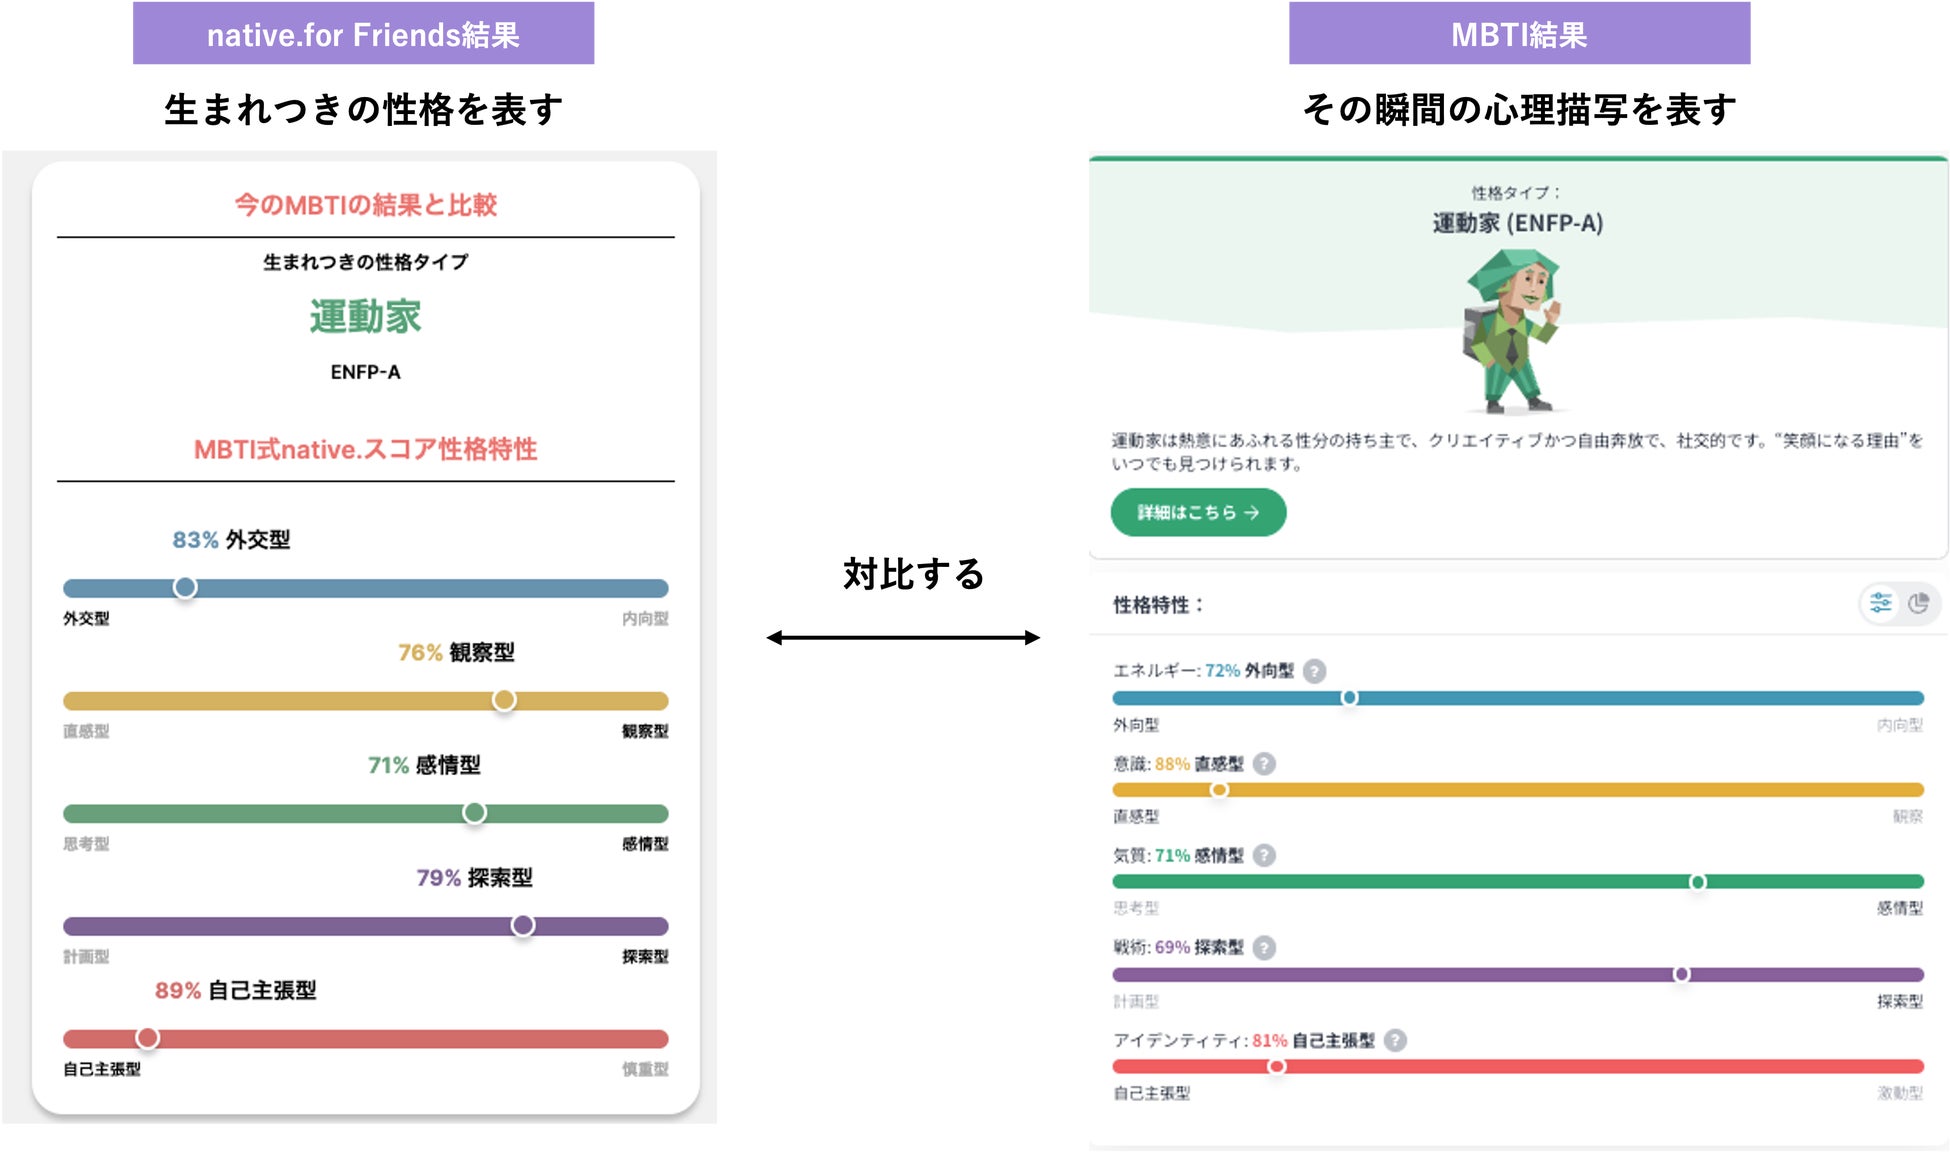Click the ENFP-A campaigner character illustration
Screen dimensions: 1950x1152
coord(1513,331)
